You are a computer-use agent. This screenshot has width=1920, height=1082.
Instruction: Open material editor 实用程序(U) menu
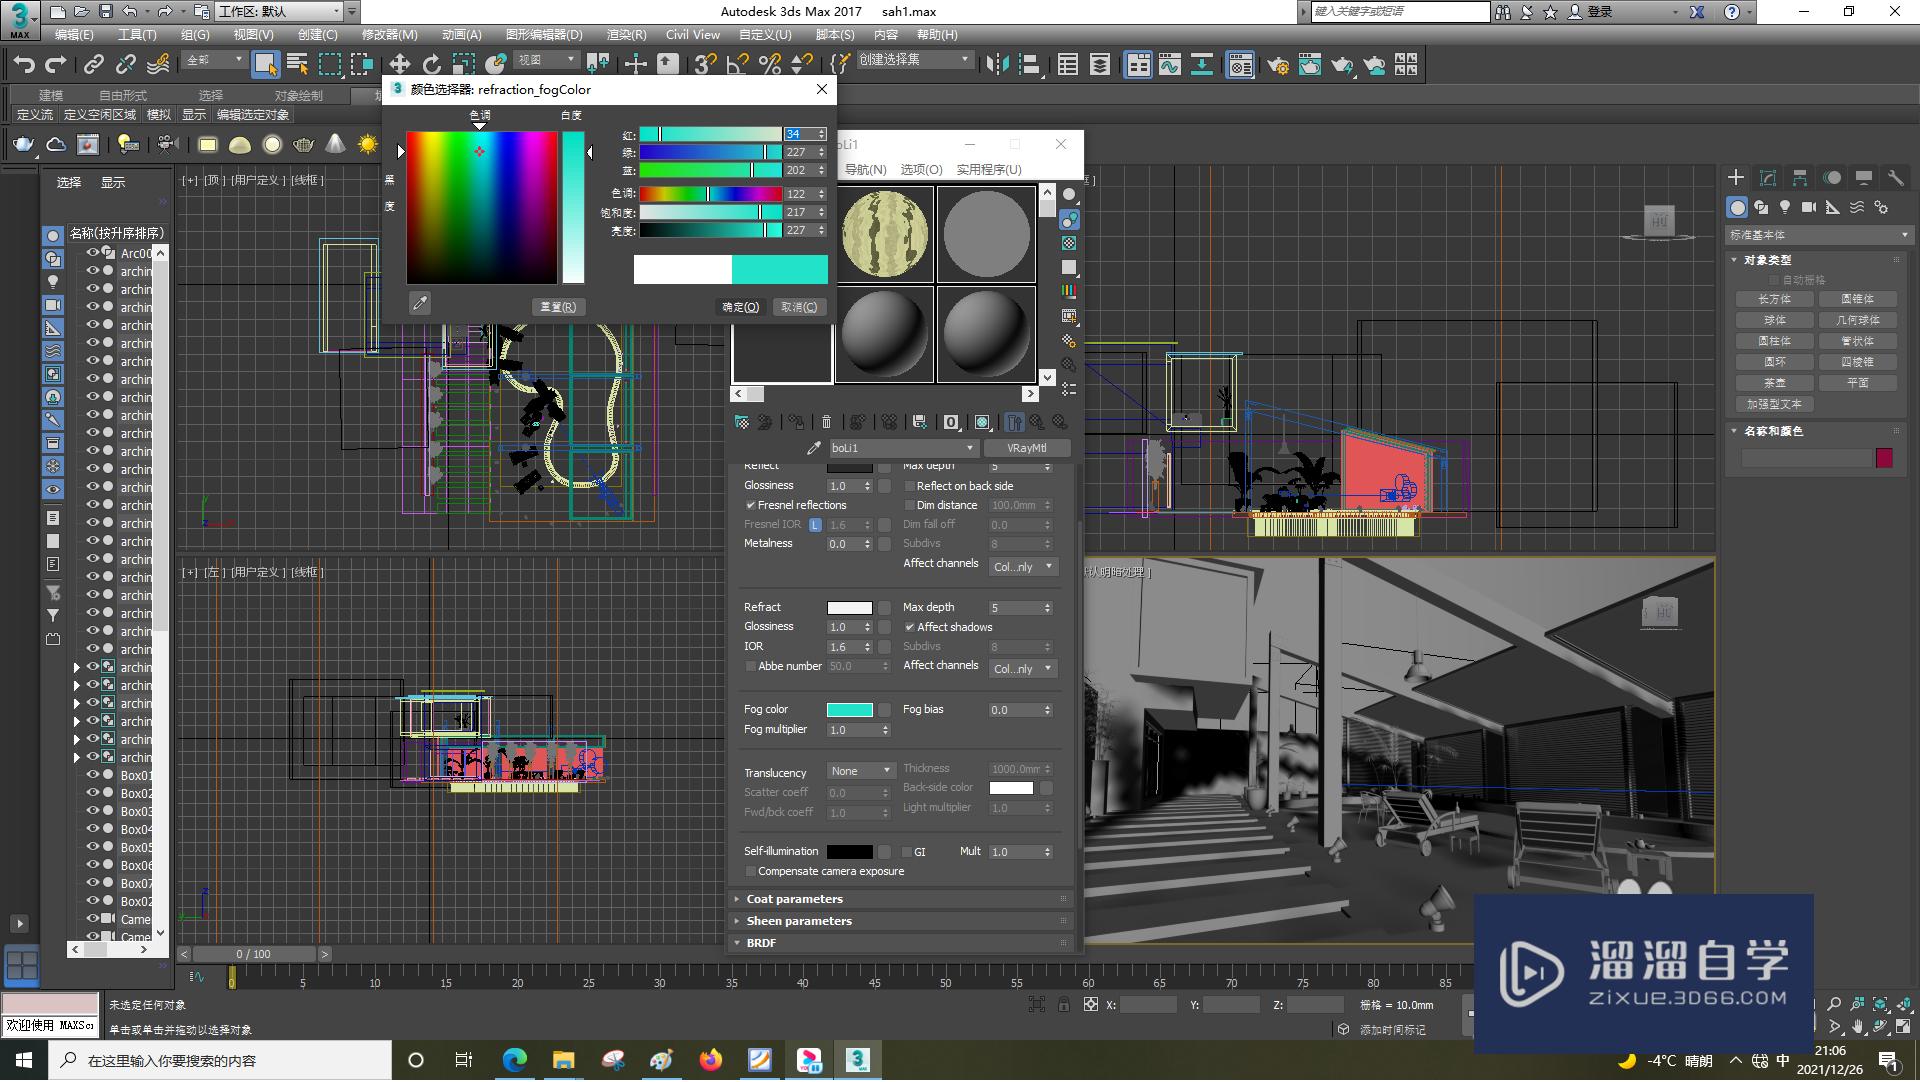point(988,170)
